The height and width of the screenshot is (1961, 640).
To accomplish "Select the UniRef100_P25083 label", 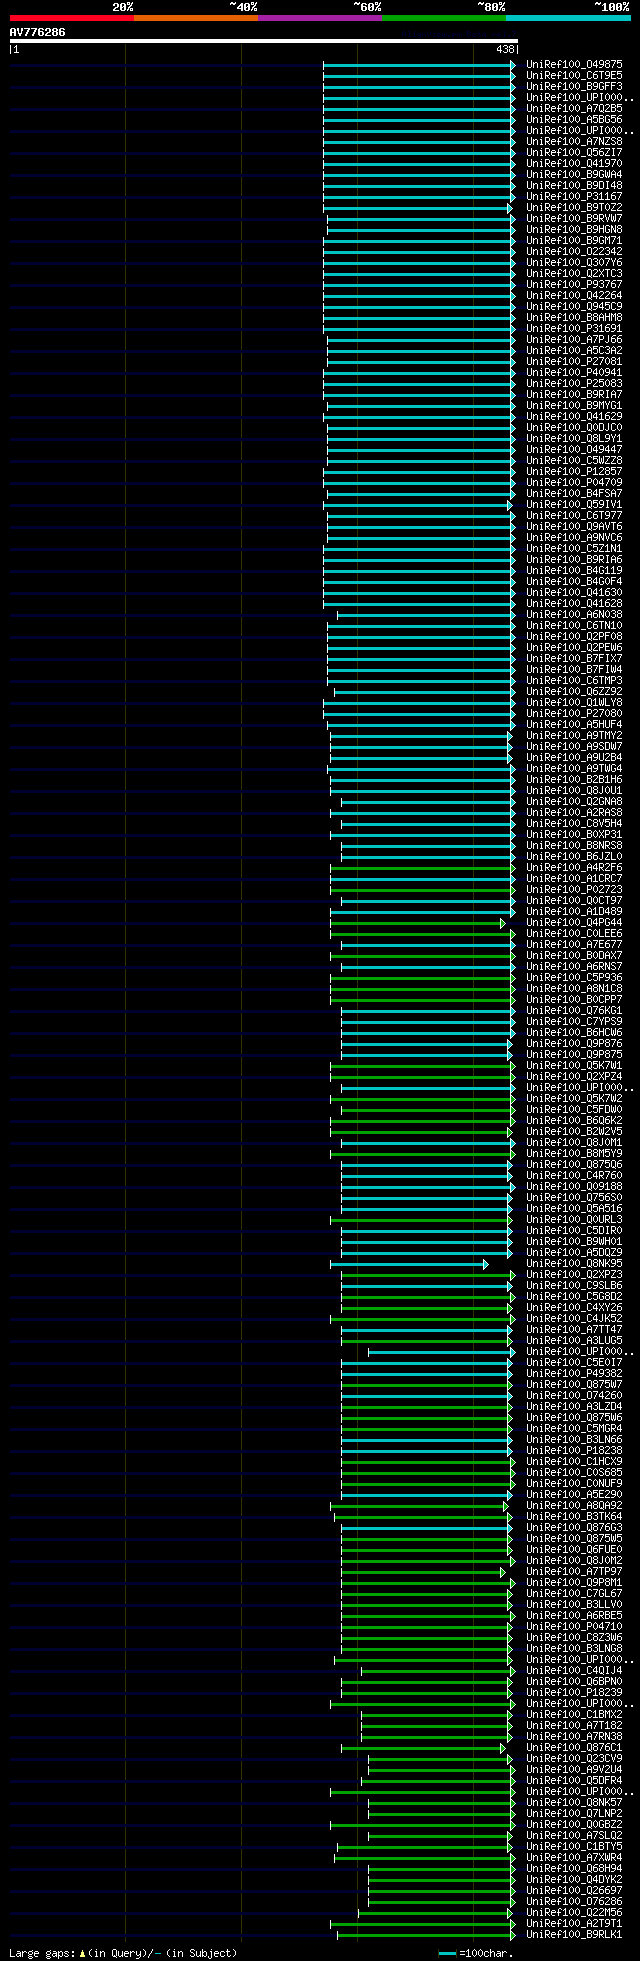I will pos(575,384).
